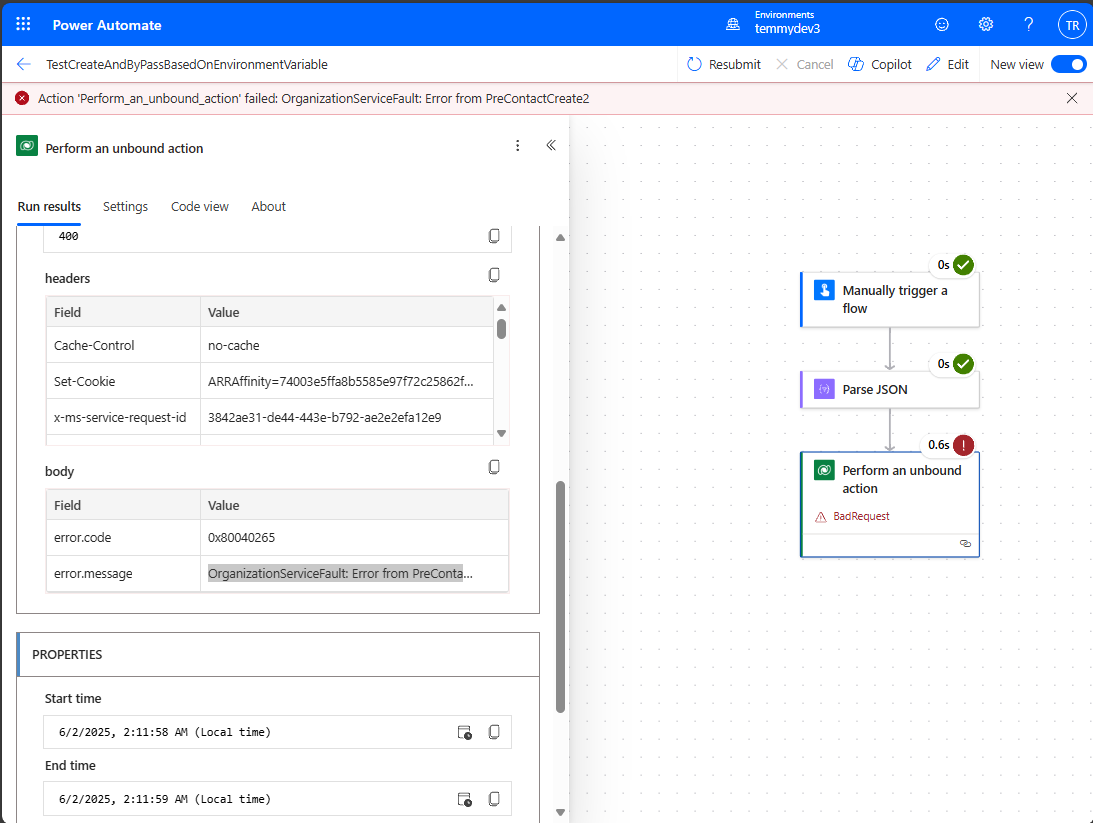The image size is (1093, 823).
Task: Click the panel scroll down arrow
Action: click(x=560, y=812)
